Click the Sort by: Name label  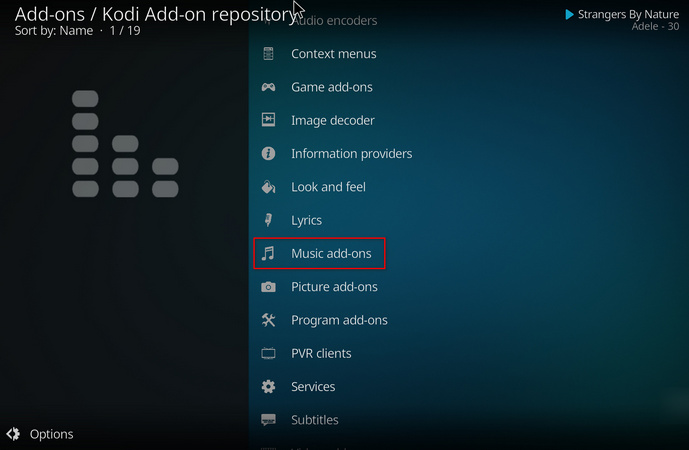pyautogui.click(x=54, y=31)
